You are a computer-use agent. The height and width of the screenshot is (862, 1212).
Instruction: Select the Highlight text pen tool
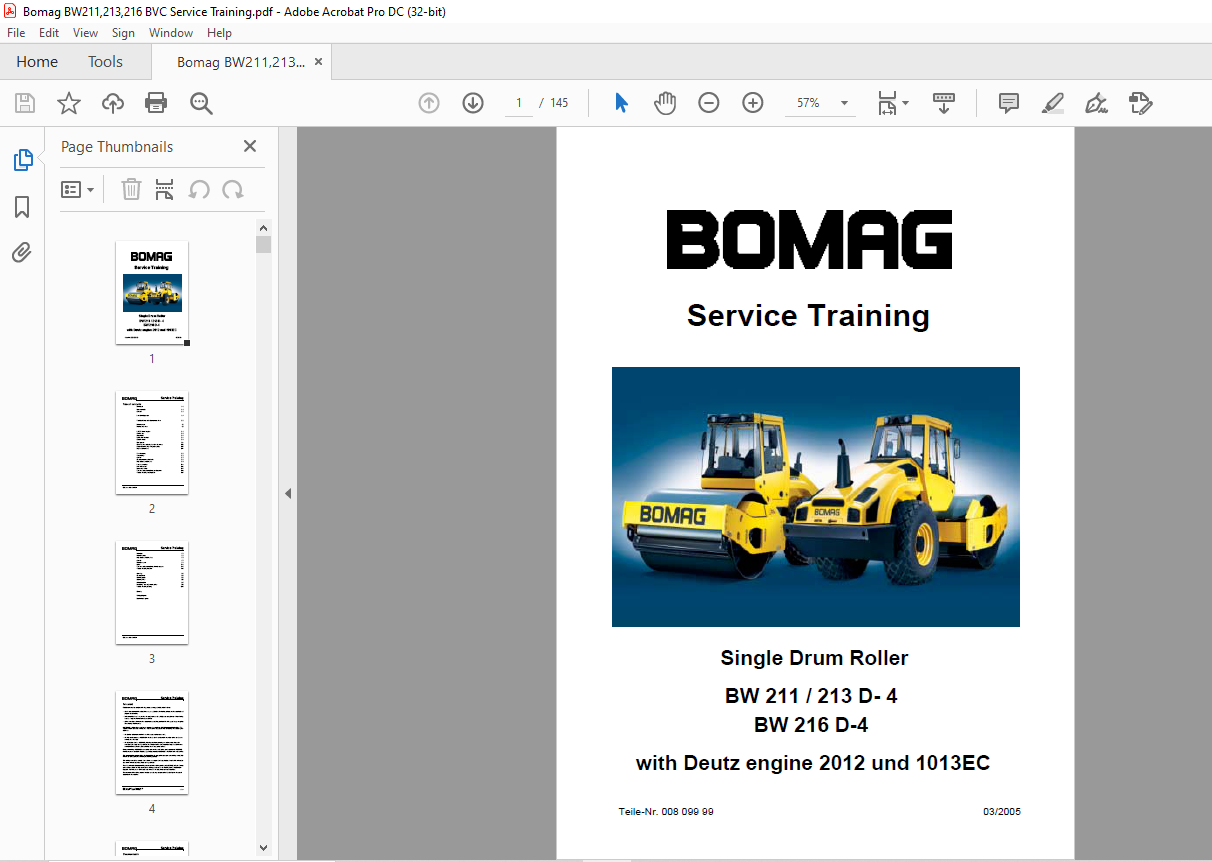coord(1052,103)
